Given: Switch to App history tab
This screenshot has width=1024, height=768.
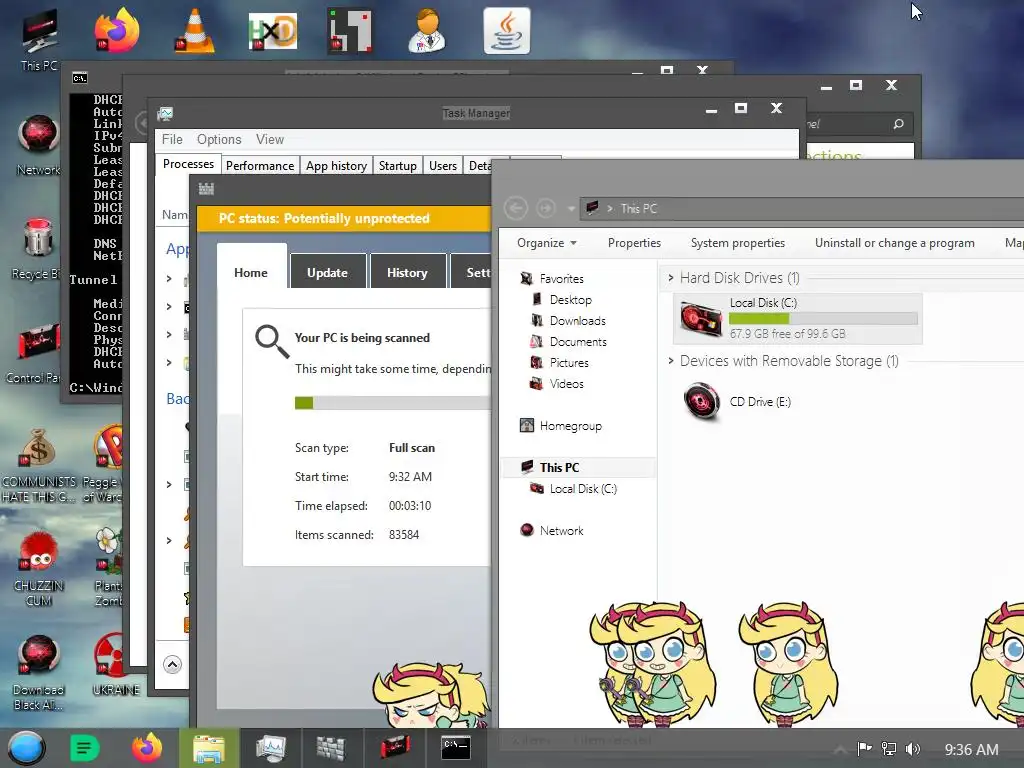Looking at the screenshot, I should click(x=336, y=166).
